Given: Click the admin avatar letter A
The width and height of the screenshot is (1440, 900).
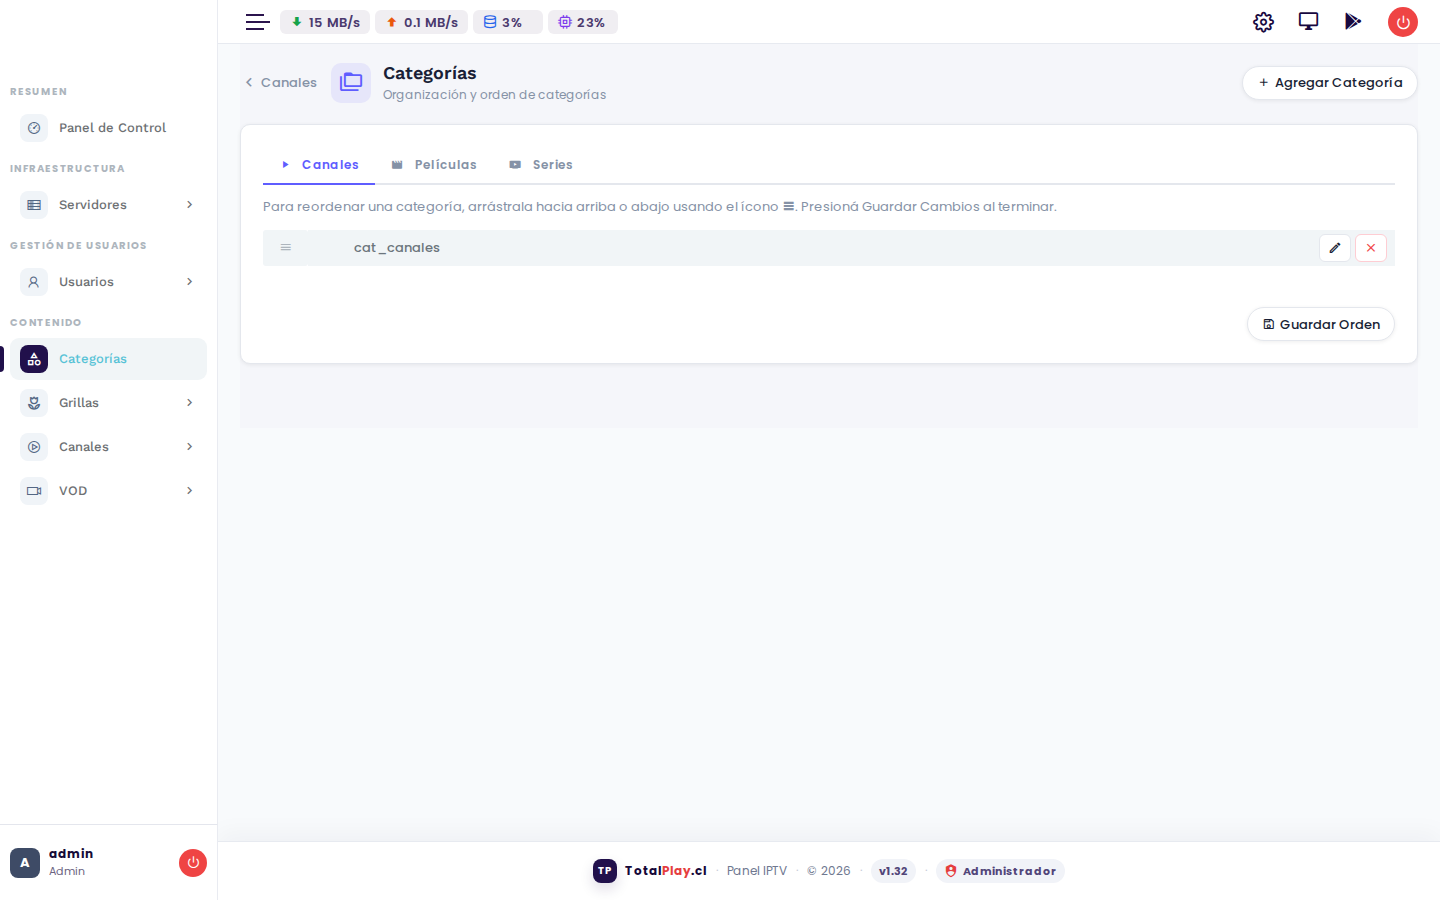Looking at the screenshot, I should (x=25, y=863).
